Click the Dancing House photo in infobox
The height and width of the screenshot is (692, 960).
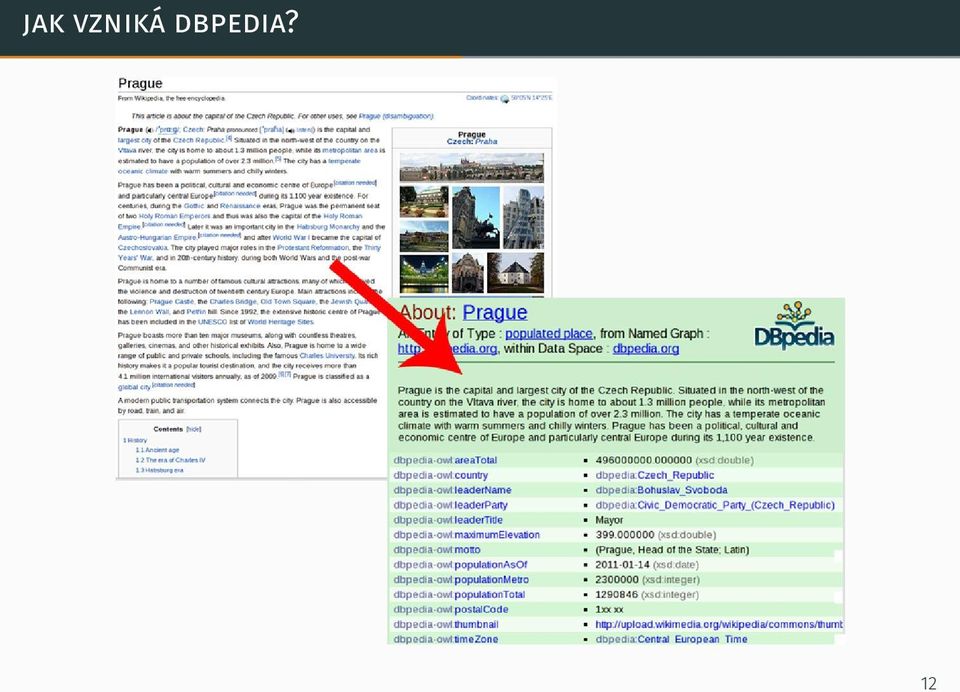[523, 217]
